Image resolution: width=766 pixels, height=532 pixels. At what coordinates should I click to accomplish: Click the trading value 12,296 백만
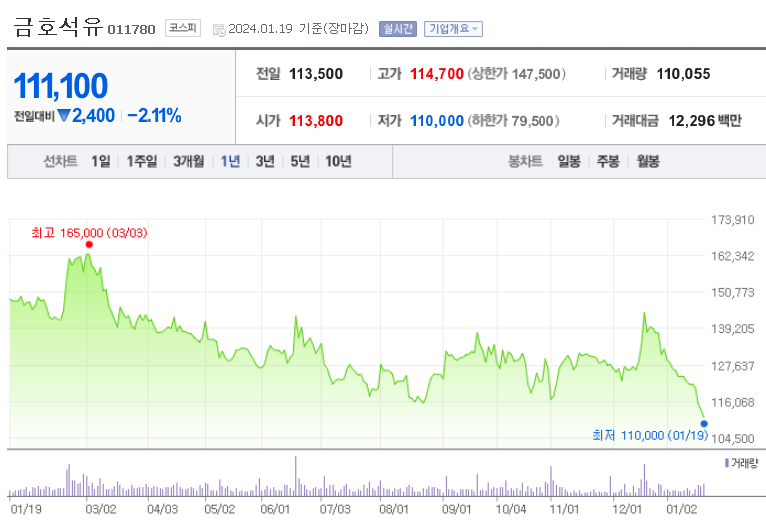point(704,121)
